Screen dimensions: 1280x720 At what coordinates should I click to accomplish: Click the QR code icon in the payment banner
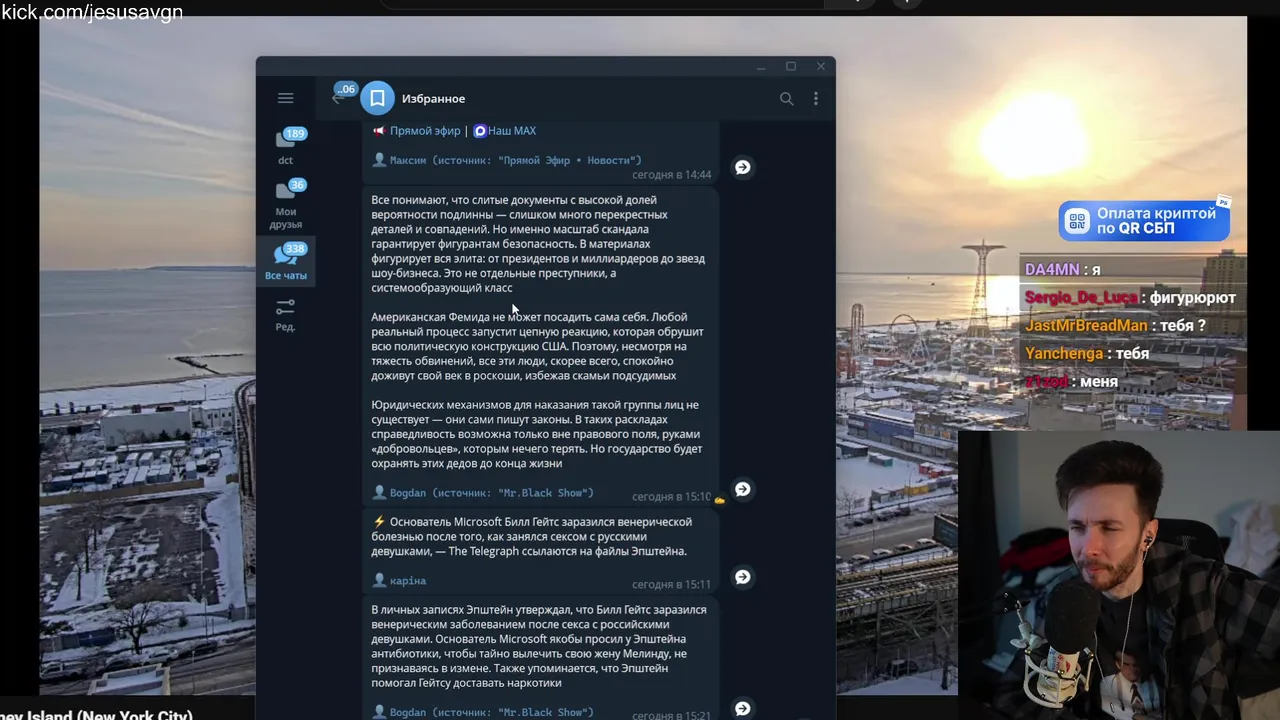click(1077, 221)
